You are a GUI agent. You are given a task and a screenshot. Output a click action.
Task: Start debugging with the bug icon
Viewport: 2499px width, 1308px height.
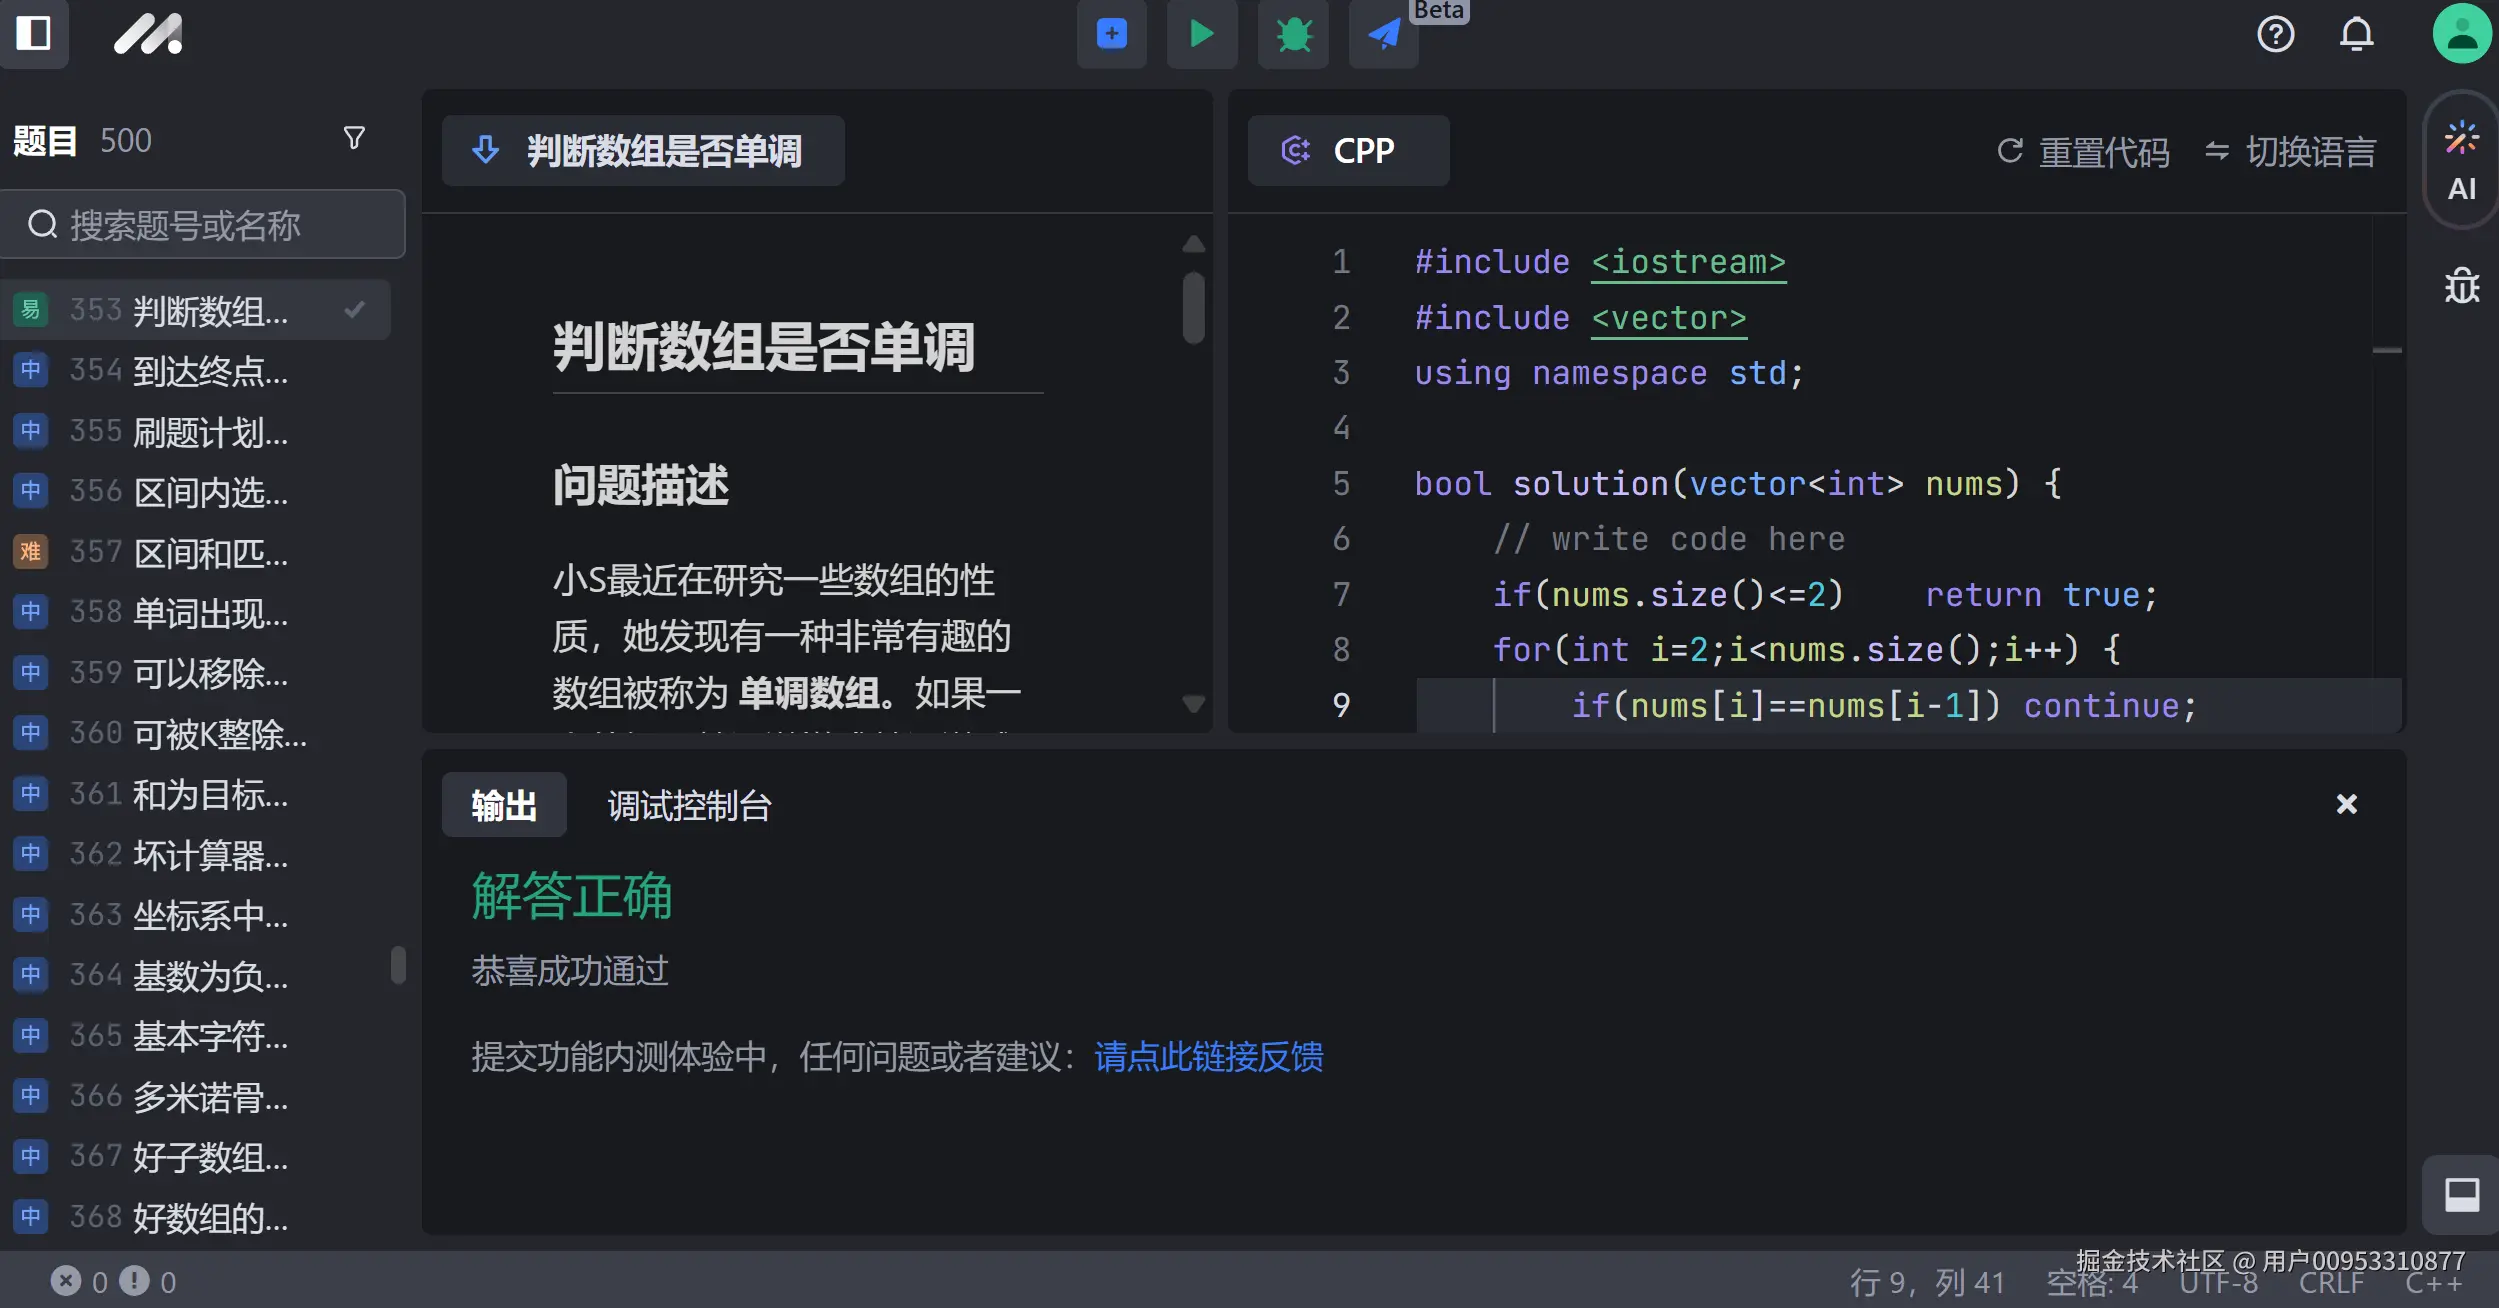pyautogui.click(x=1293, y=34)
